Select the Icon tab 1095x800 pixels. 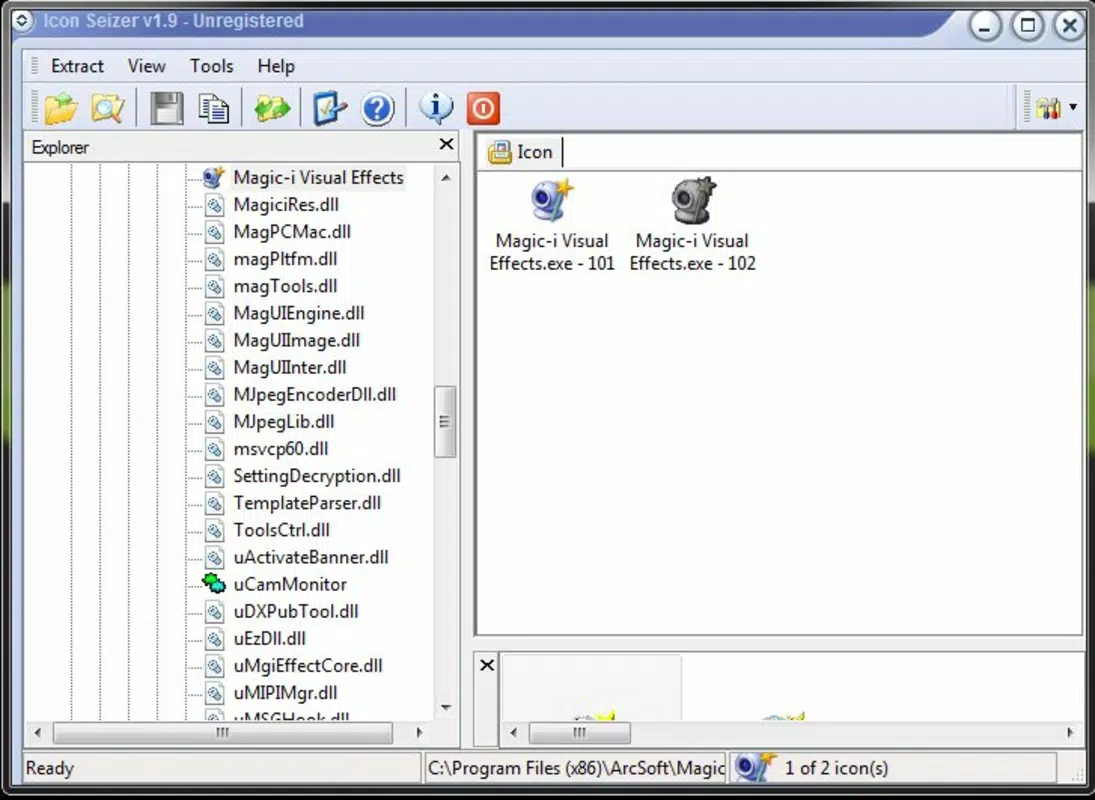(520, 151)
